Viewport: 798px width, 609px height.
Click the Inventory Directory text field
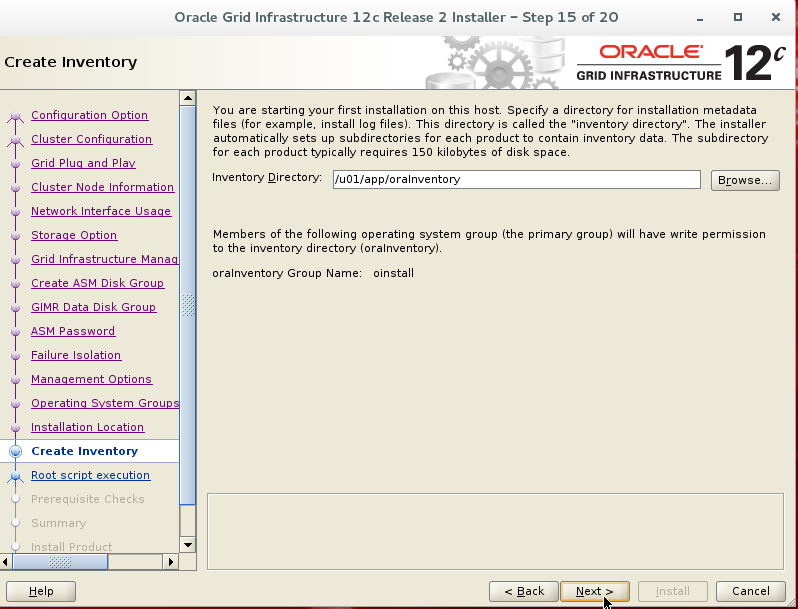pos(517,180)
